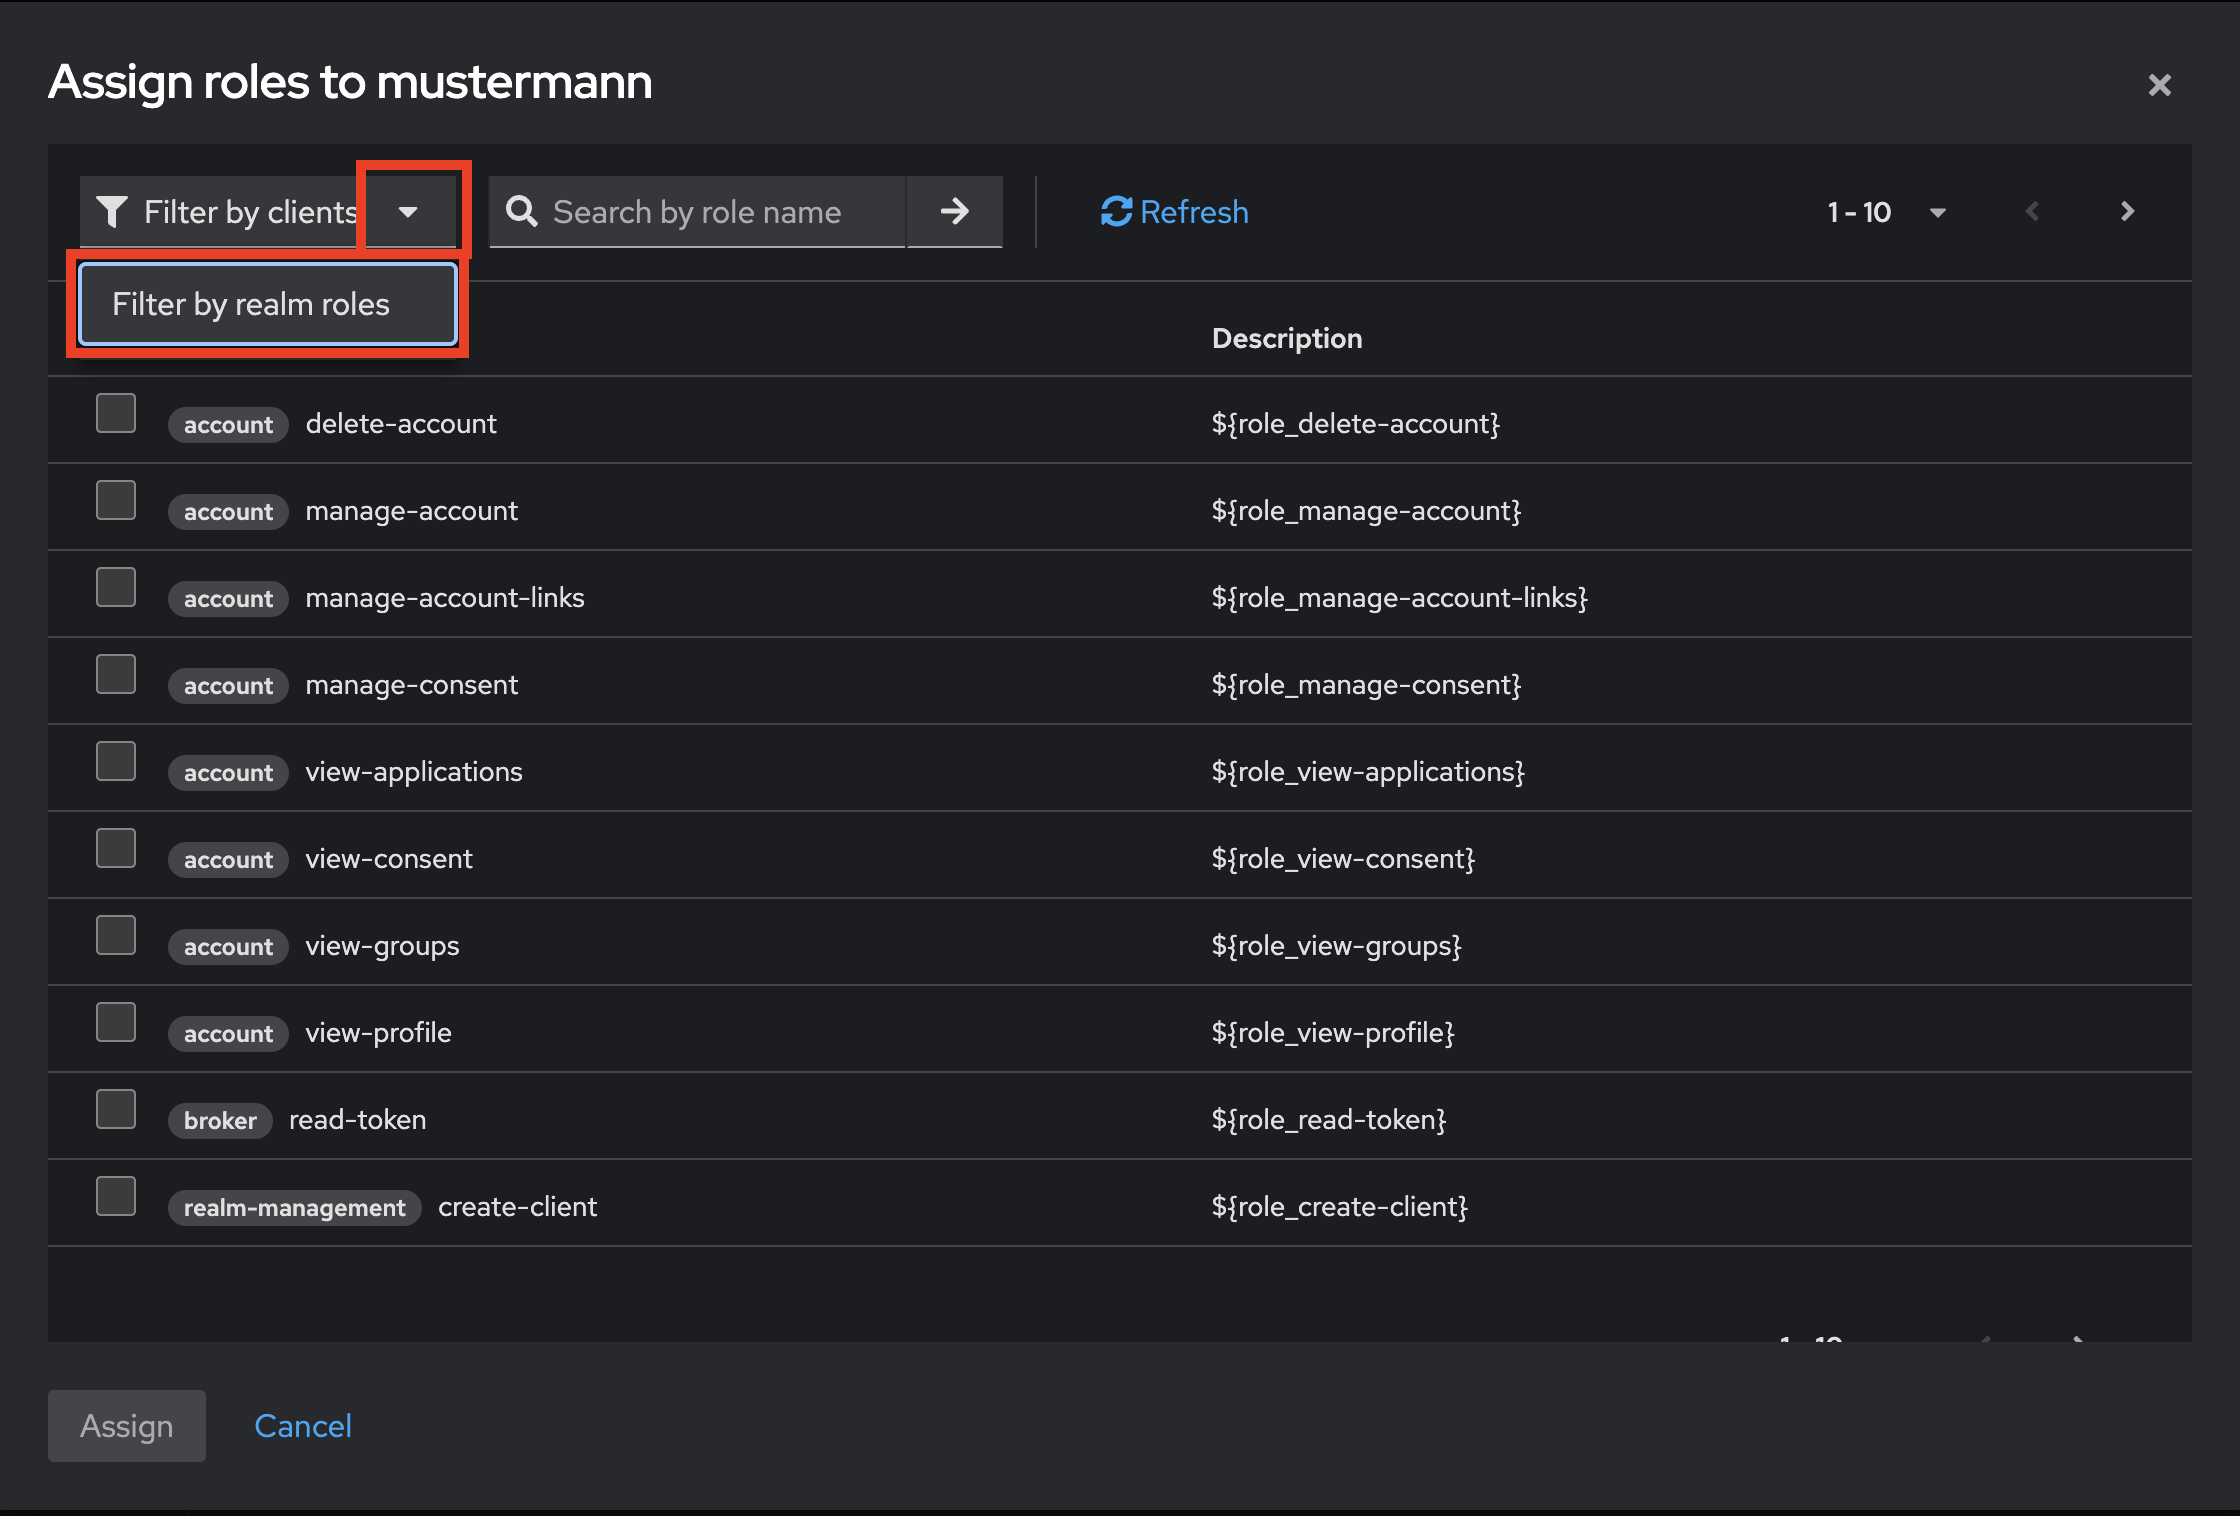The width and height of the screenshot is (2240, 1516).
Task: Click the previous page chevron
Action: tap(2032, 212)
